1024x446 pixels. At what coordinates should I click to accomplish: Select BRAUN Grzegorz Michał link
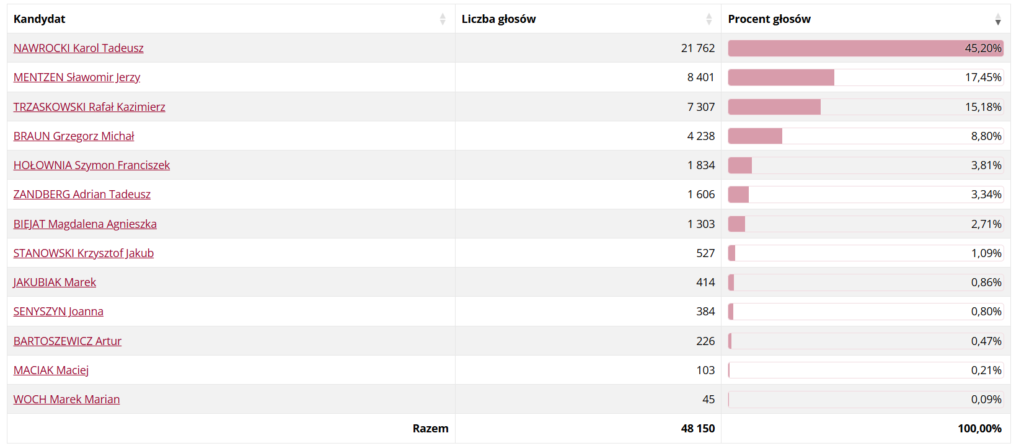[x=73, y=136]
